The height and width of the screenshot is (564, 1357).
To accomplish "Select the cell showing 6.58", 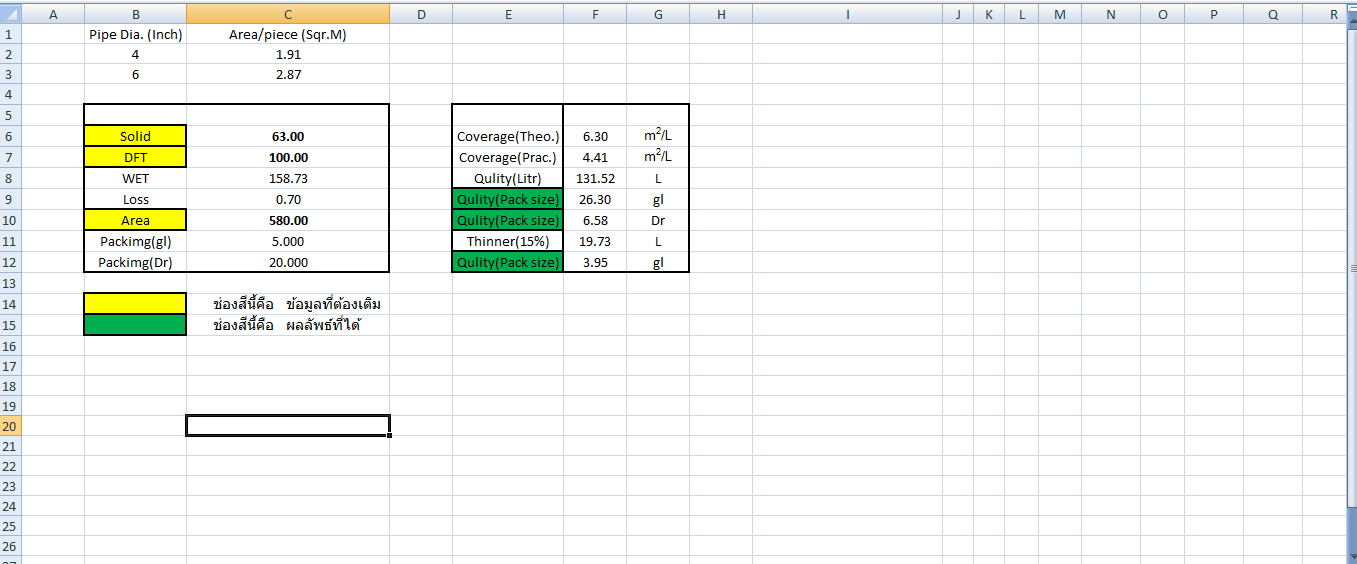I will tap(595, 220).
